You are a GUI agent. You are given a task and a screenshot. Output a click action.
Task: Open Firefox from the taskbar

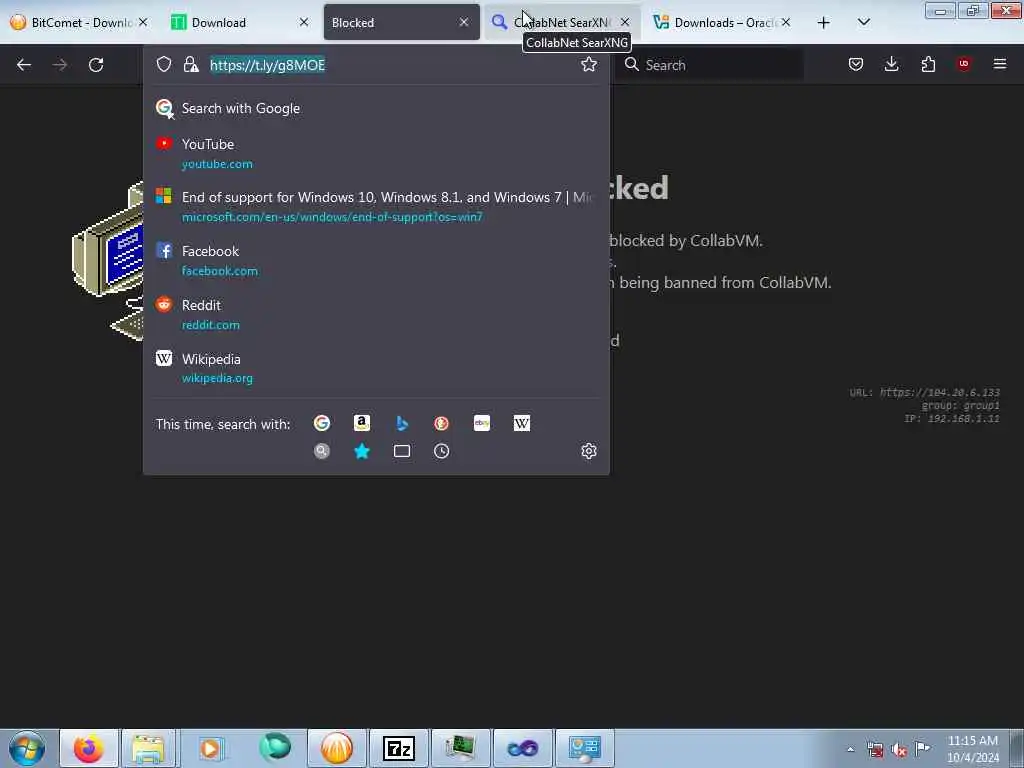[x=89, y=748]
